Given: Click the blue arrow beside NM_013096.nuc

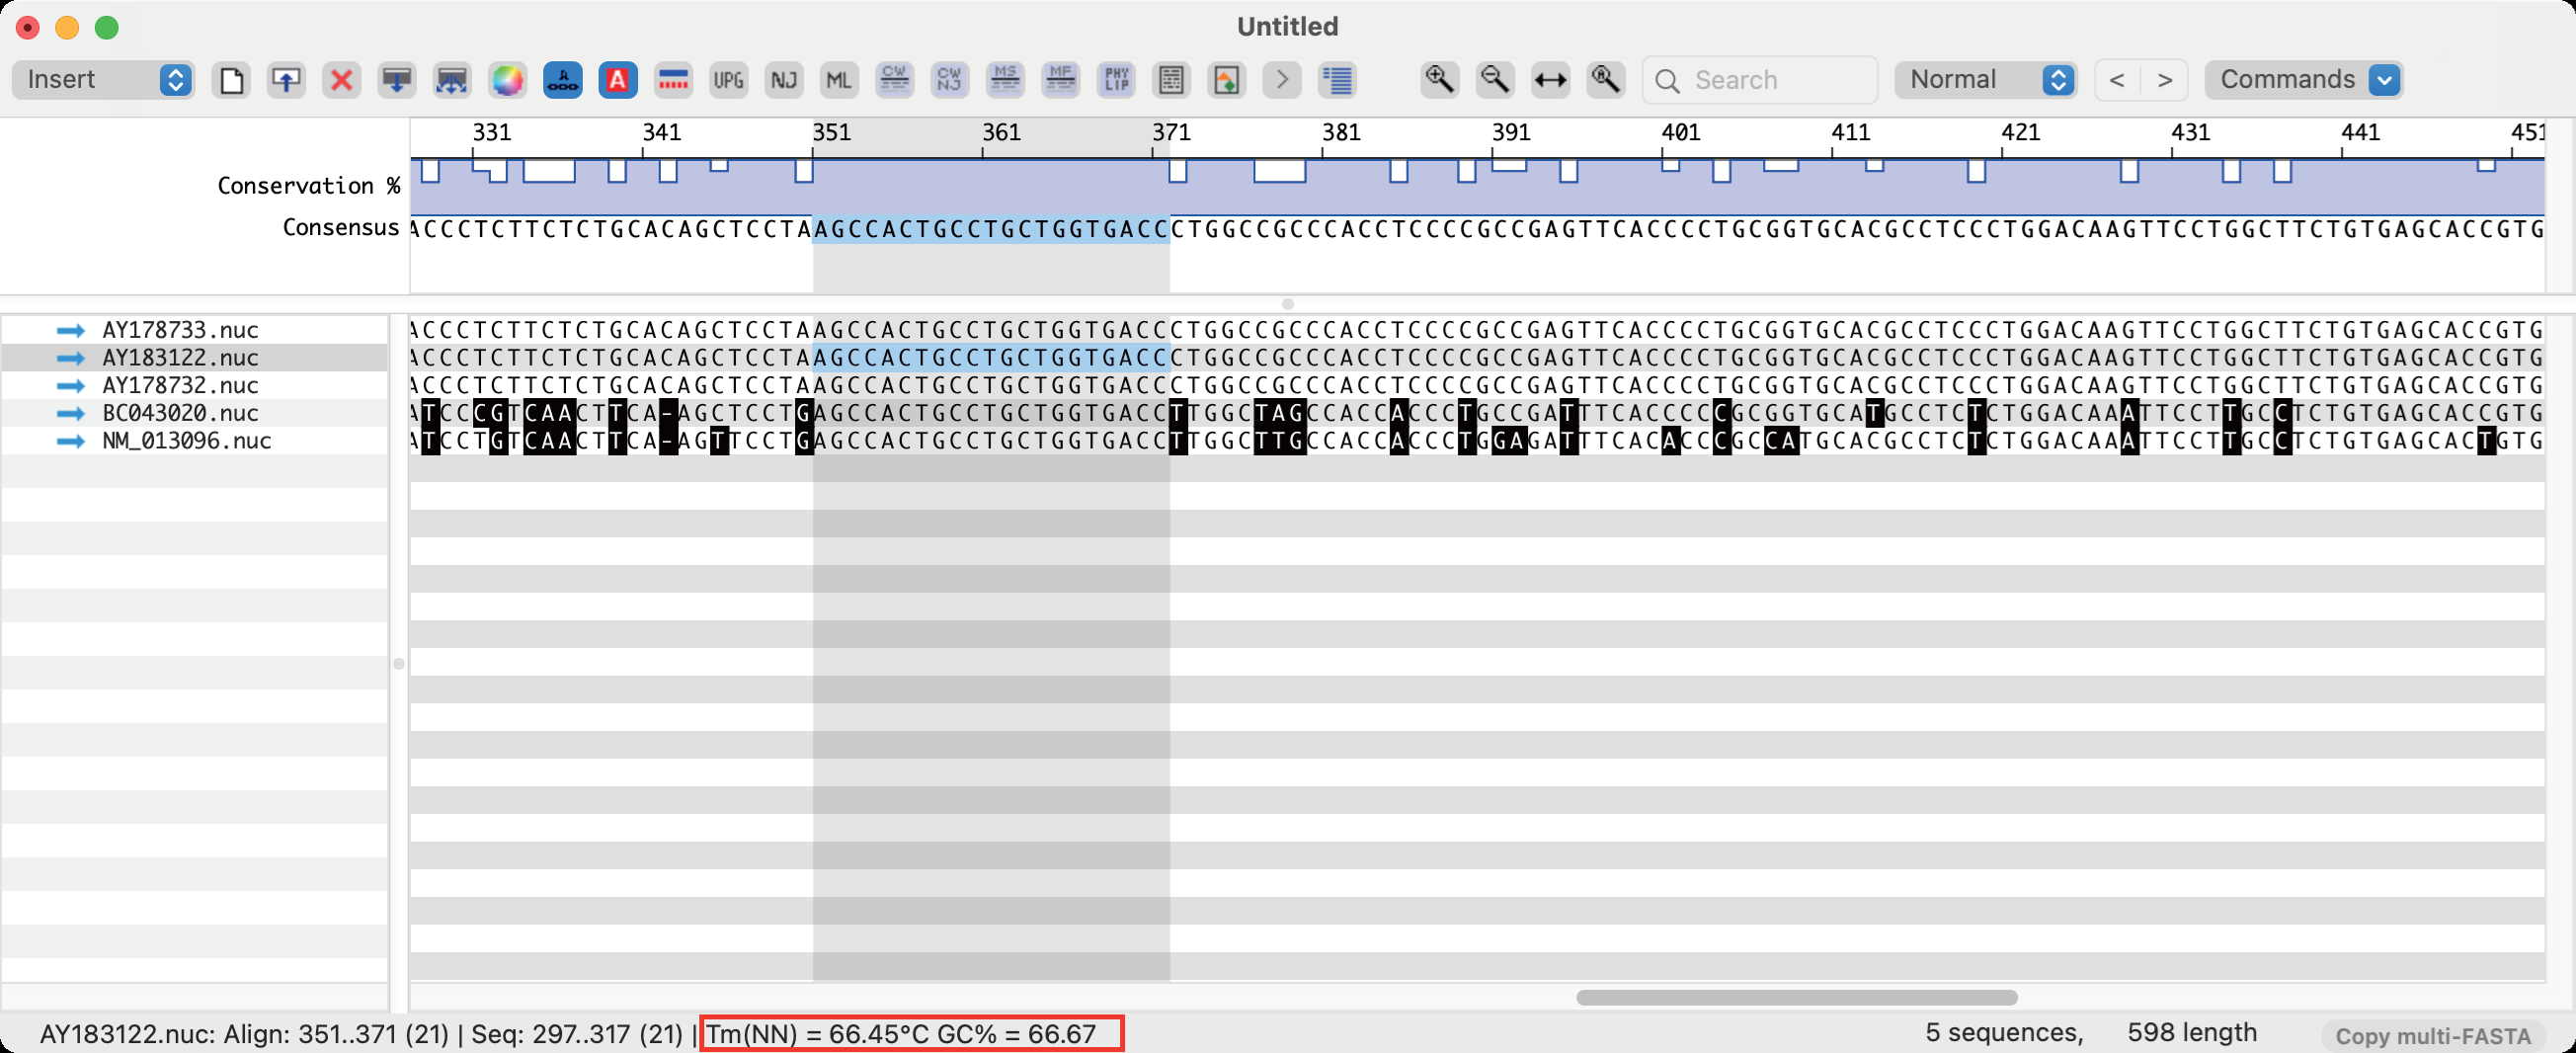Looking at the screenshot, I should (71, 441).
